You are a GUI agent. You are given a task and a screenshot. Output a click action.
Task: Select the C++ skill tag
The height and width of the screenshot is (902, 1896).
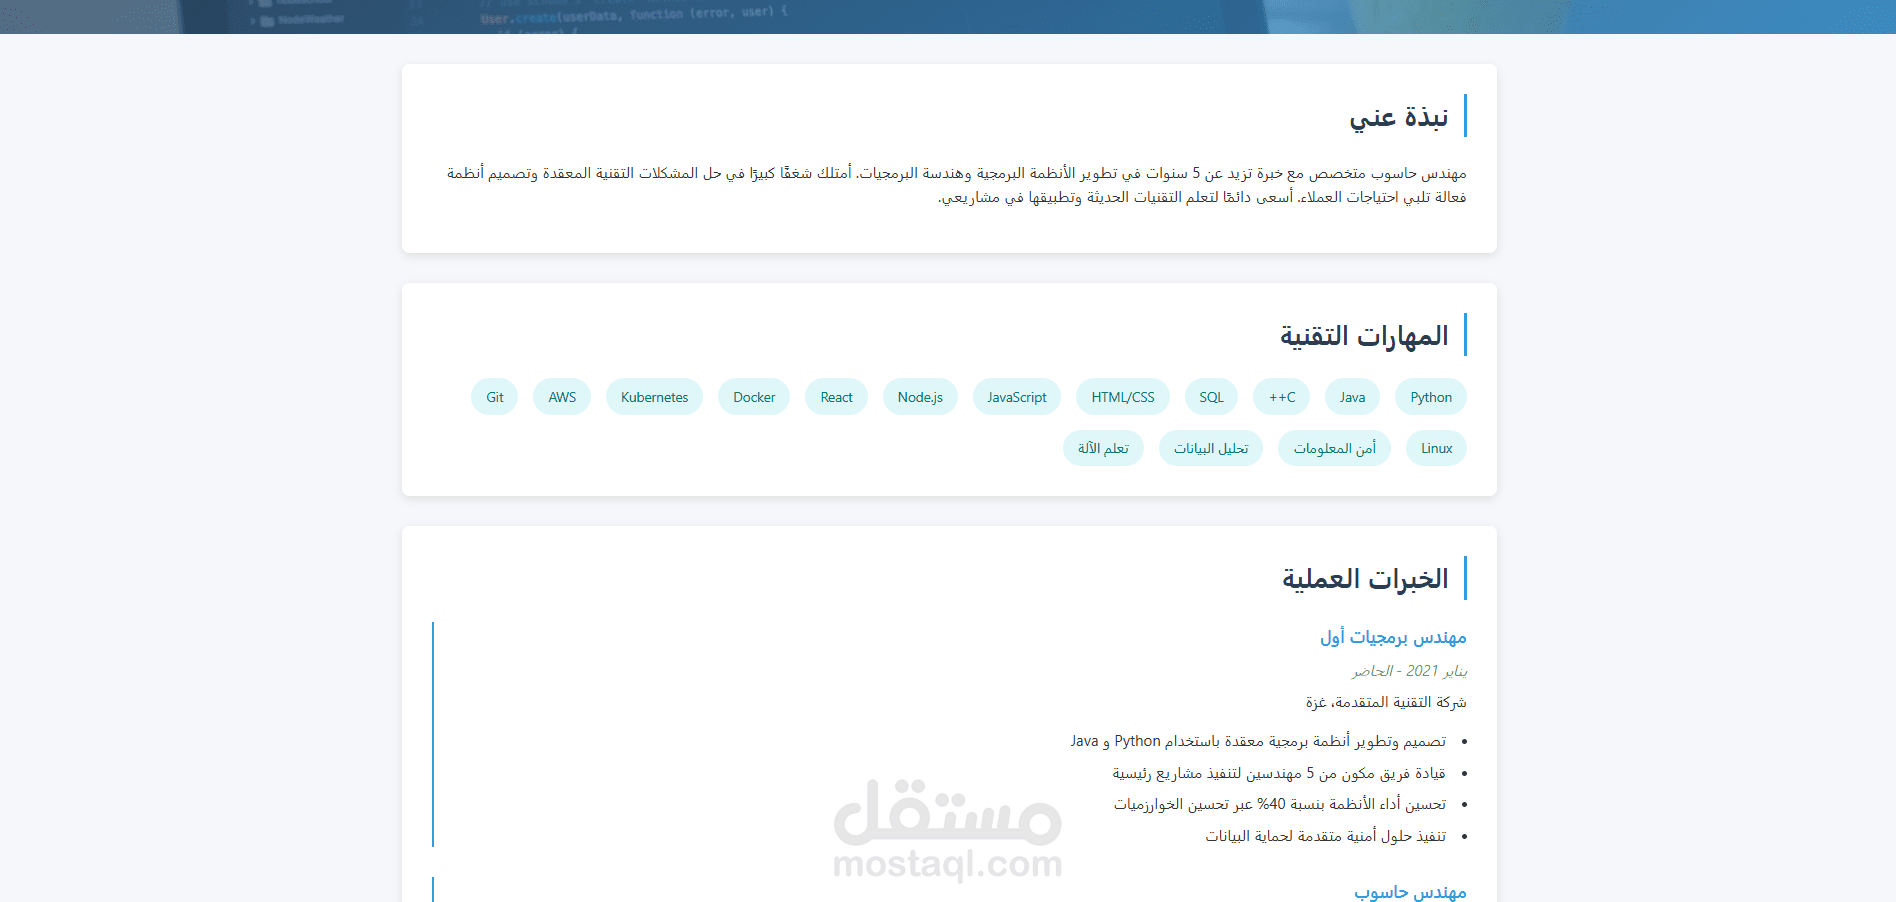click(1282, 397)
